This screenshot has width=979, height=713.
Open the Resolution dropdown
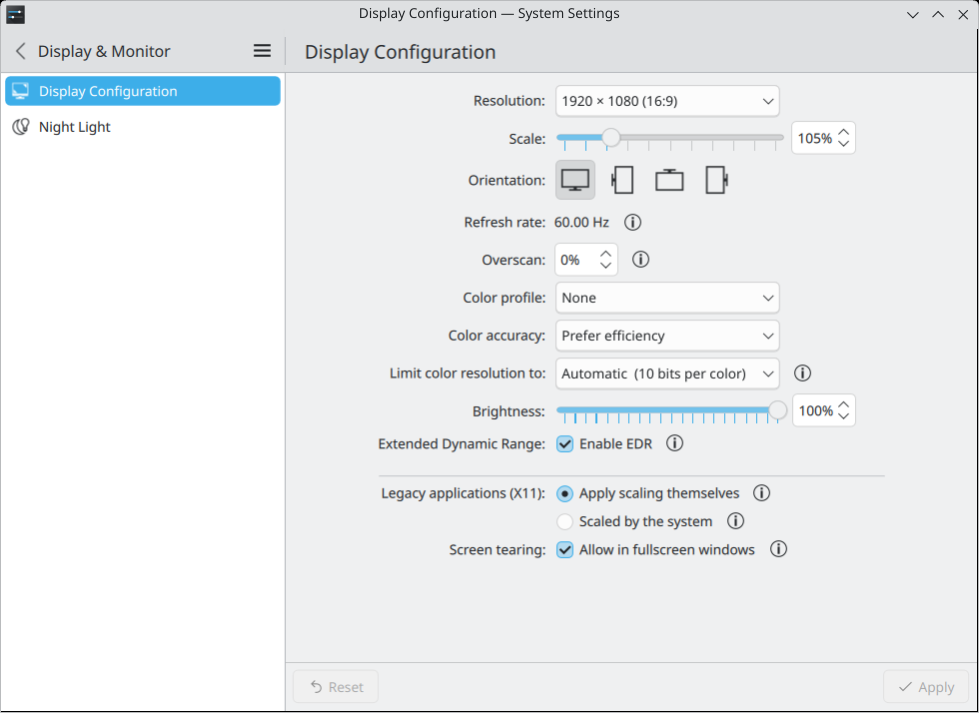(x=667, y=101)
